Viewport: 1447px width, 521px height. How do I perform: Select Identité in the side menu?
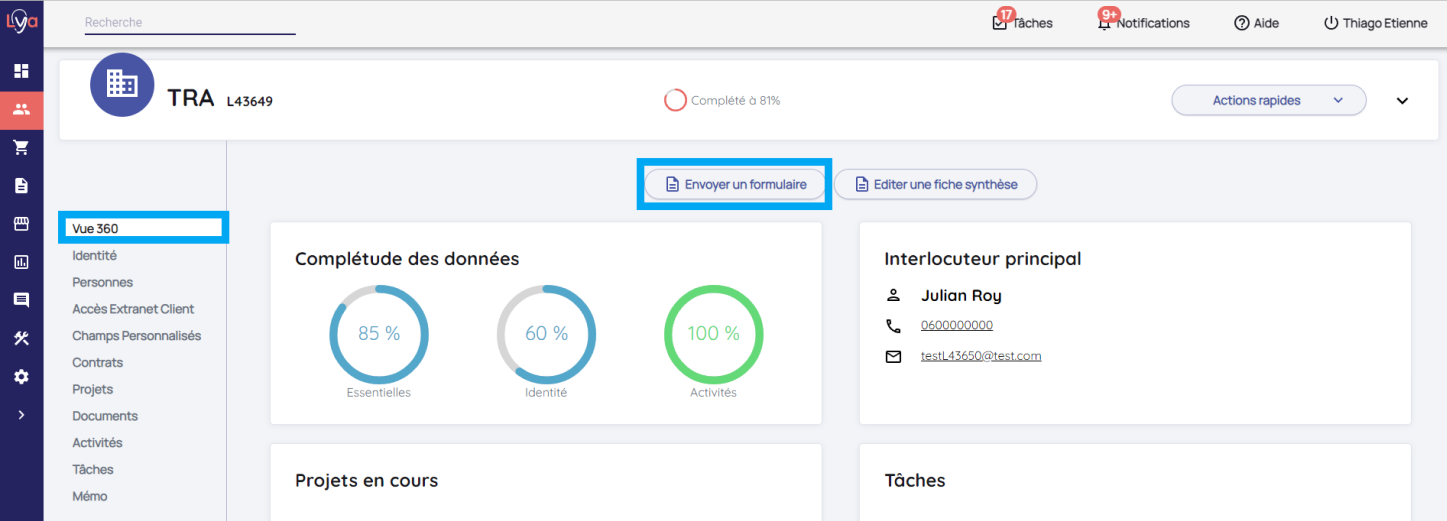click(x=94, y=256)
